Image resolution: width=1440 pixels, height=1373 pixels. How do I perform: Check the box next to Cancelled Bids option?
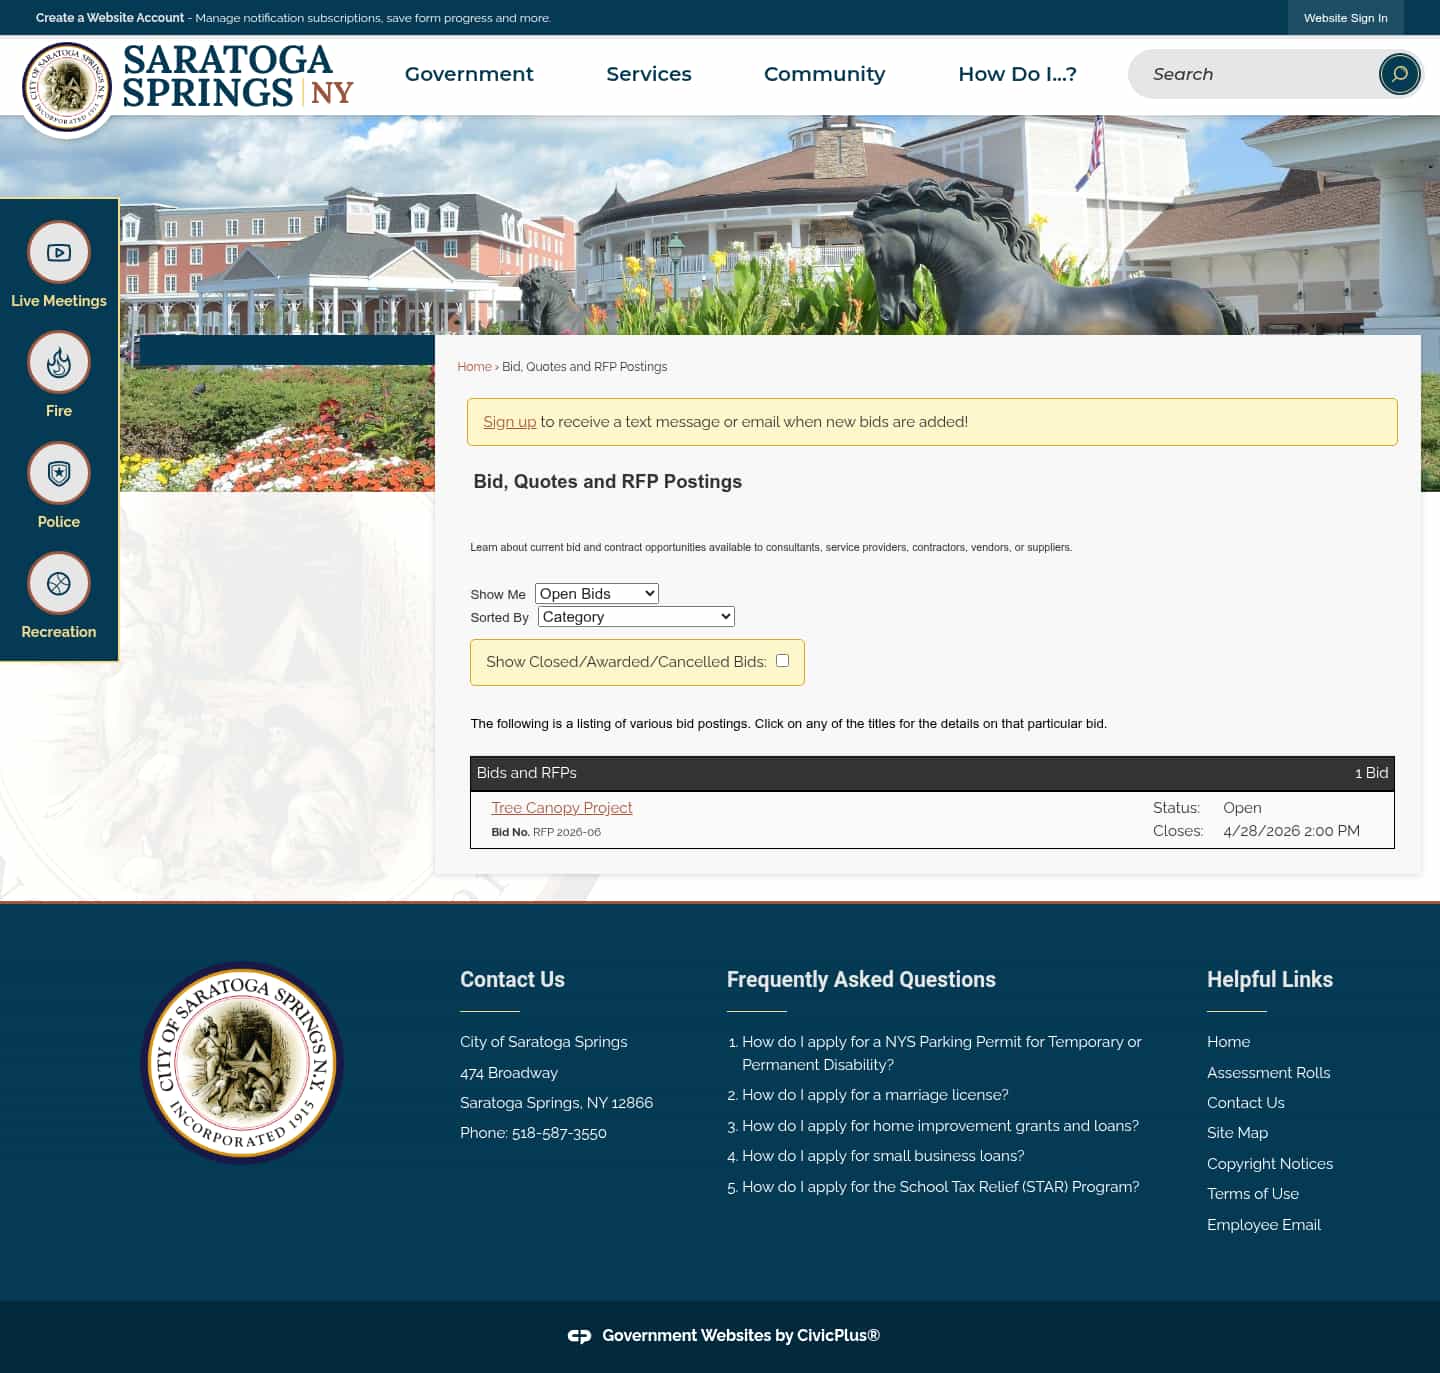click(782, 661)
